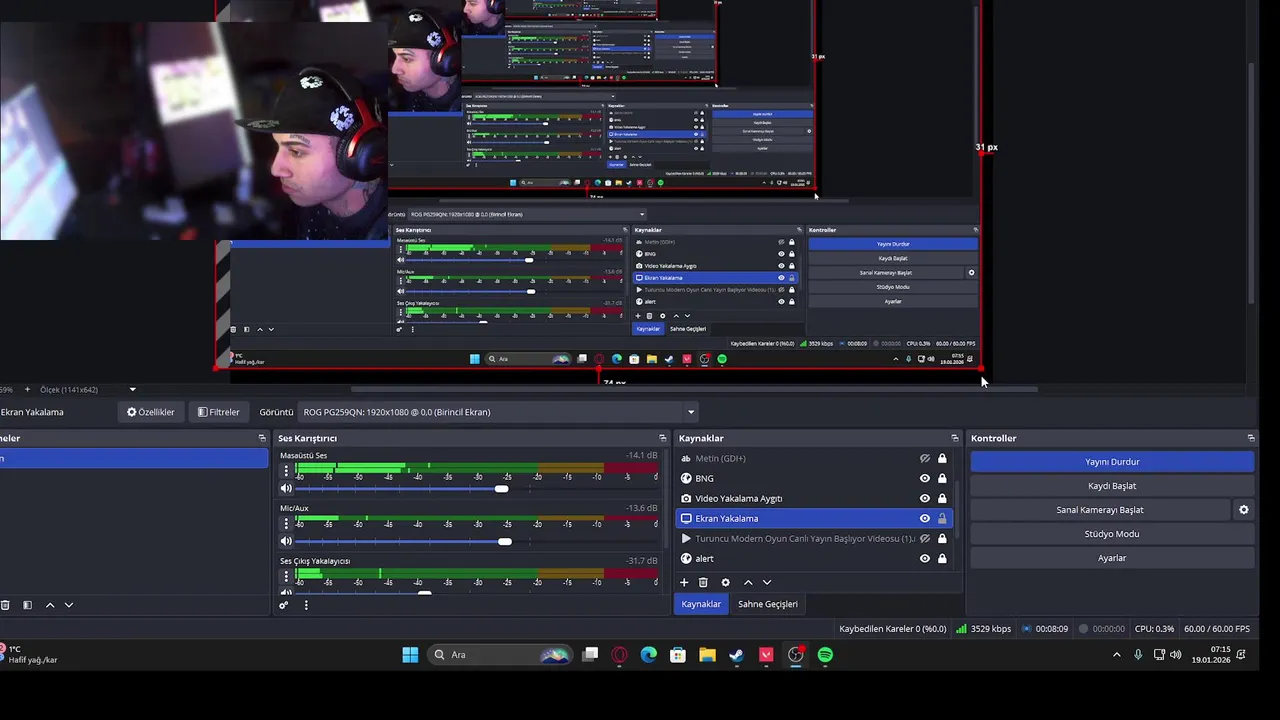Open Steam from the taskbar

(x=736, y=655)
